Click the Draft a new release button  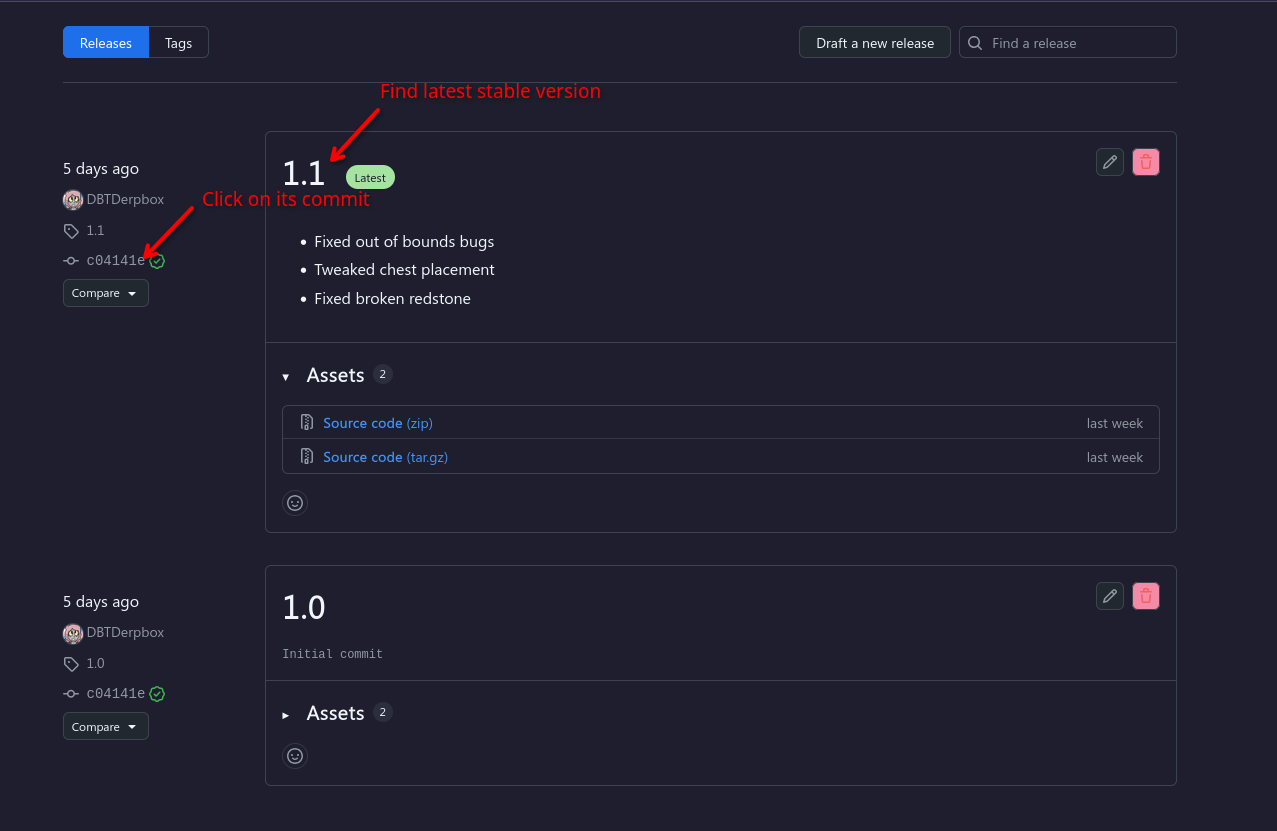tap(875, 43)
